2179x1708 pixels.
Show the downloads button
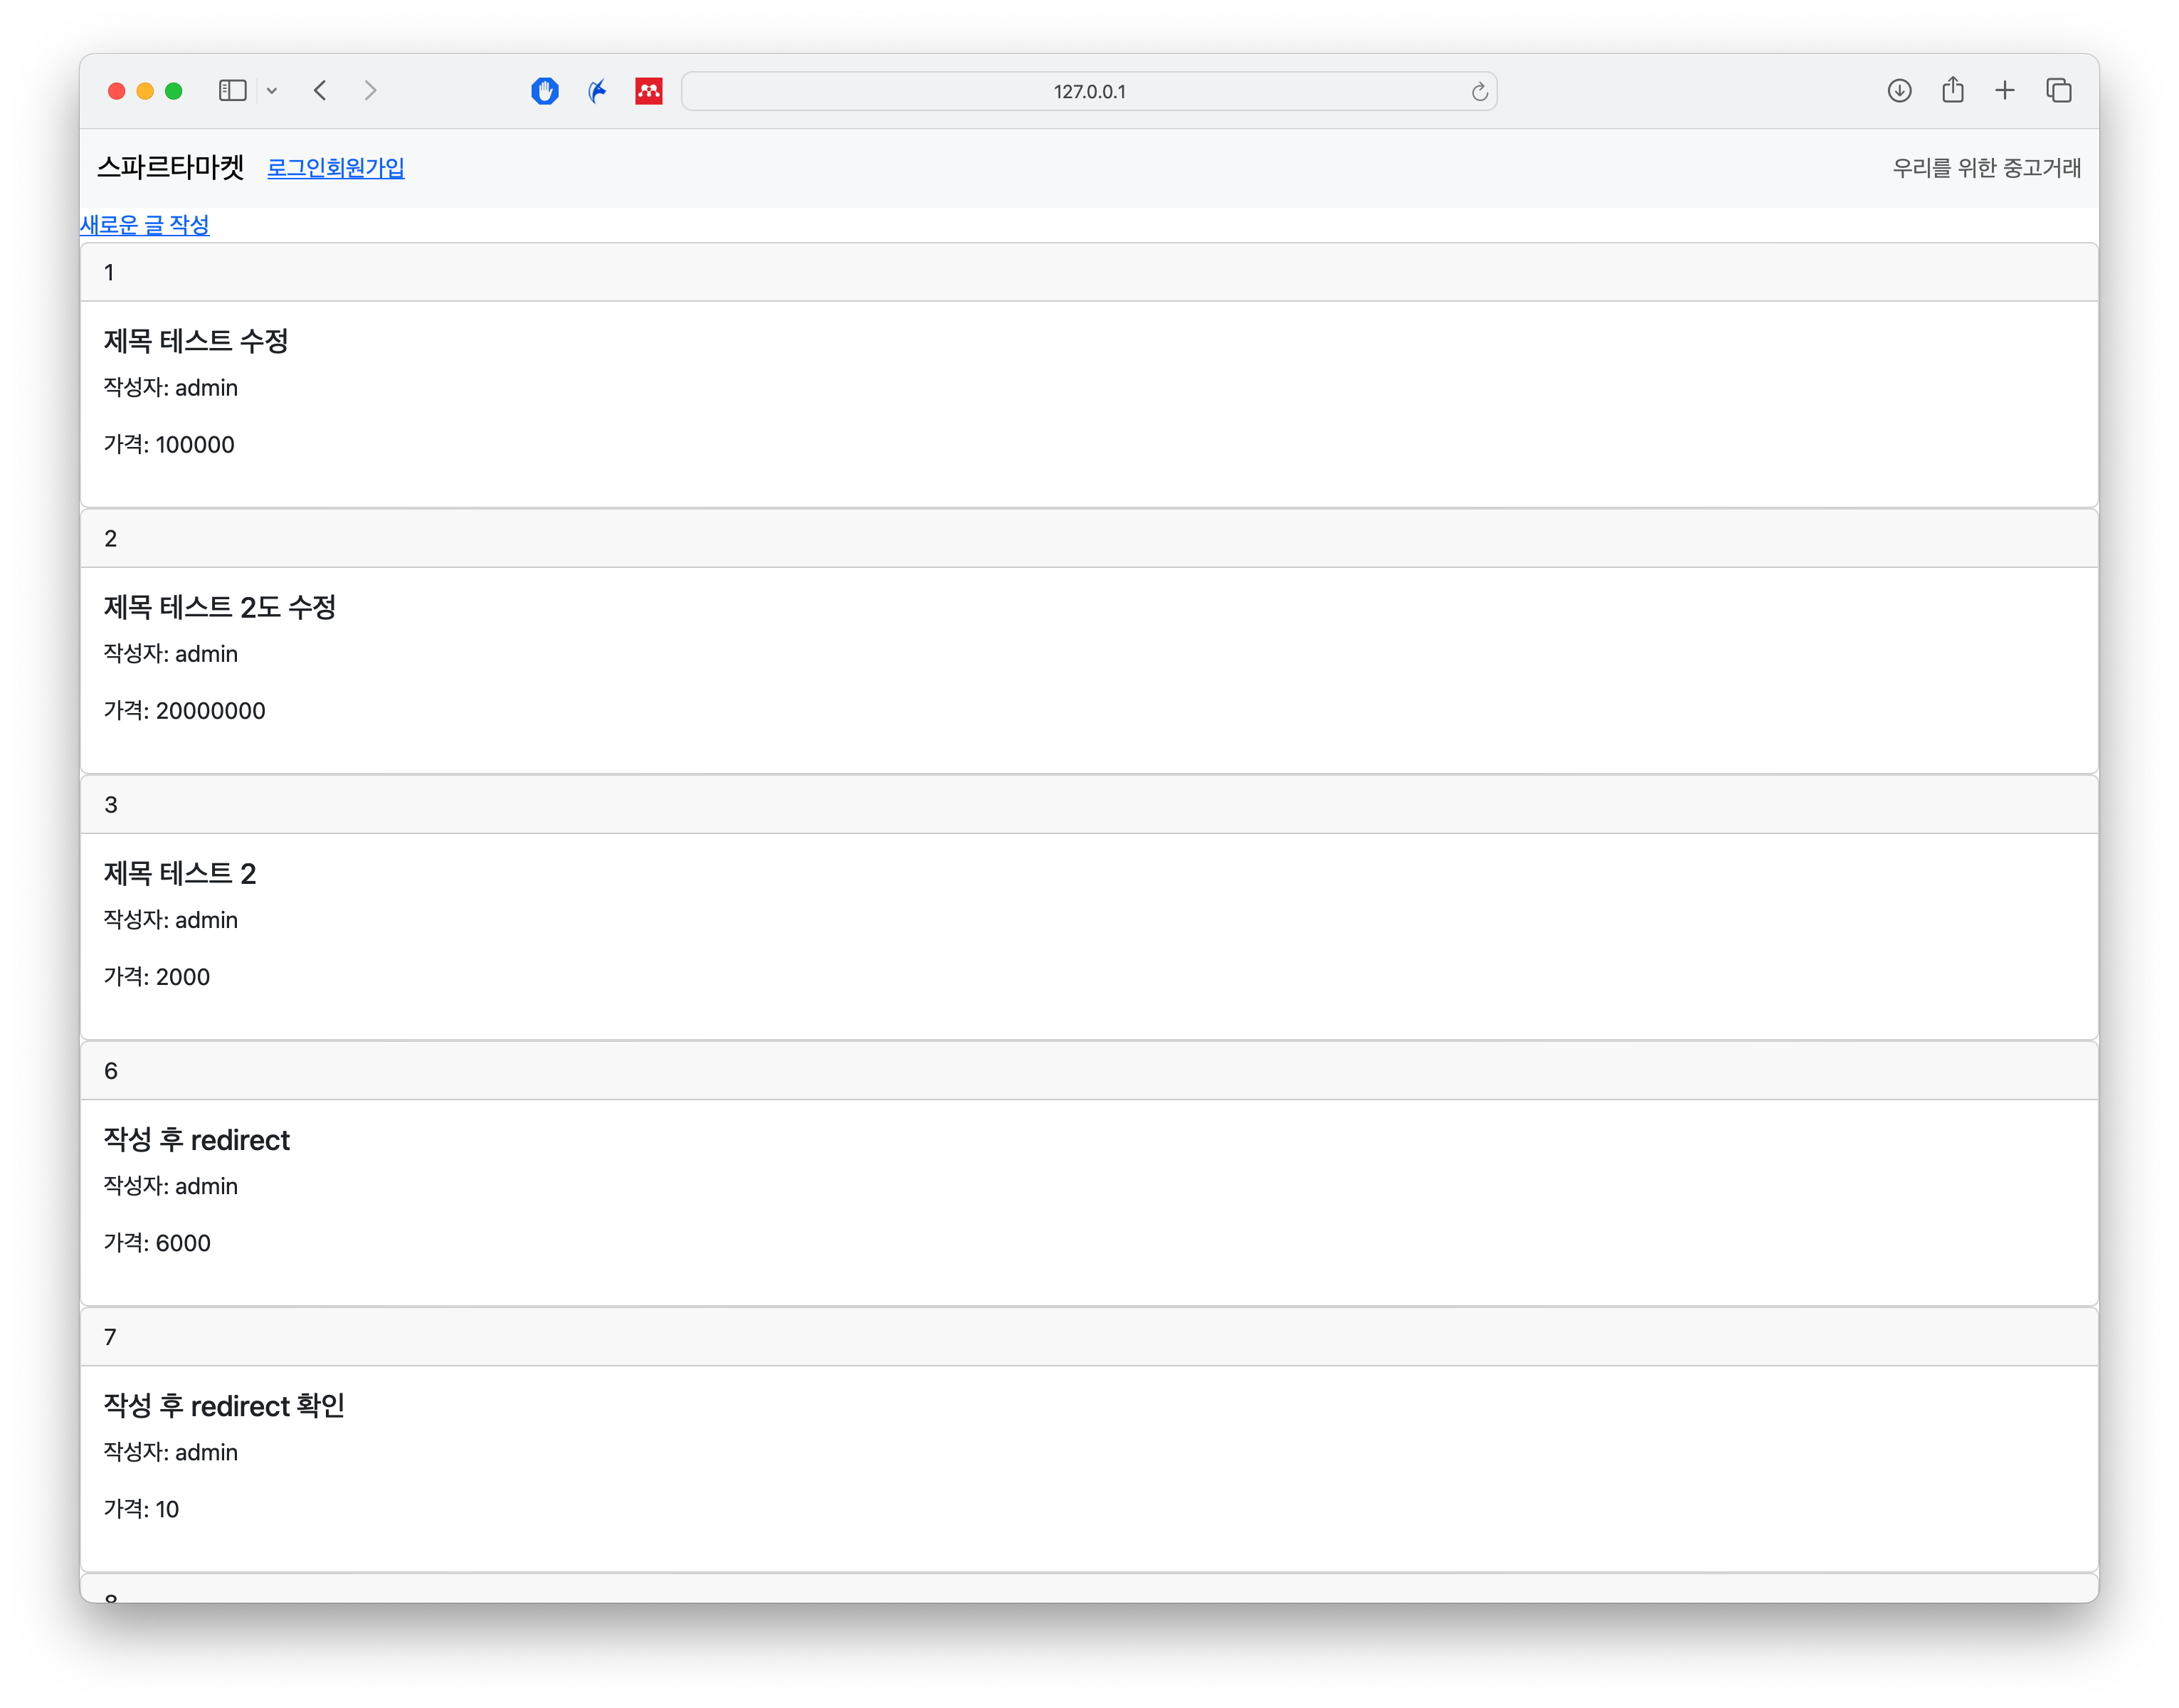click(x=1899, y=91)
